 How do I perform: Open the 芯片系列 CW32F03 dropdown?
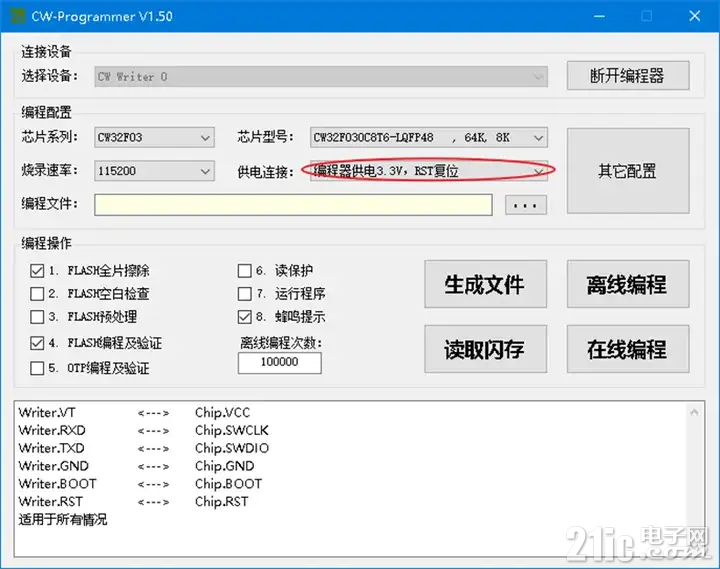[154, 137]
